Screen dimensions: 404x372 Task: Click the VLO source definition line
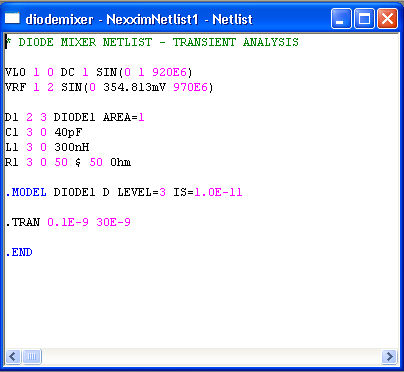[x=99, y=72]
